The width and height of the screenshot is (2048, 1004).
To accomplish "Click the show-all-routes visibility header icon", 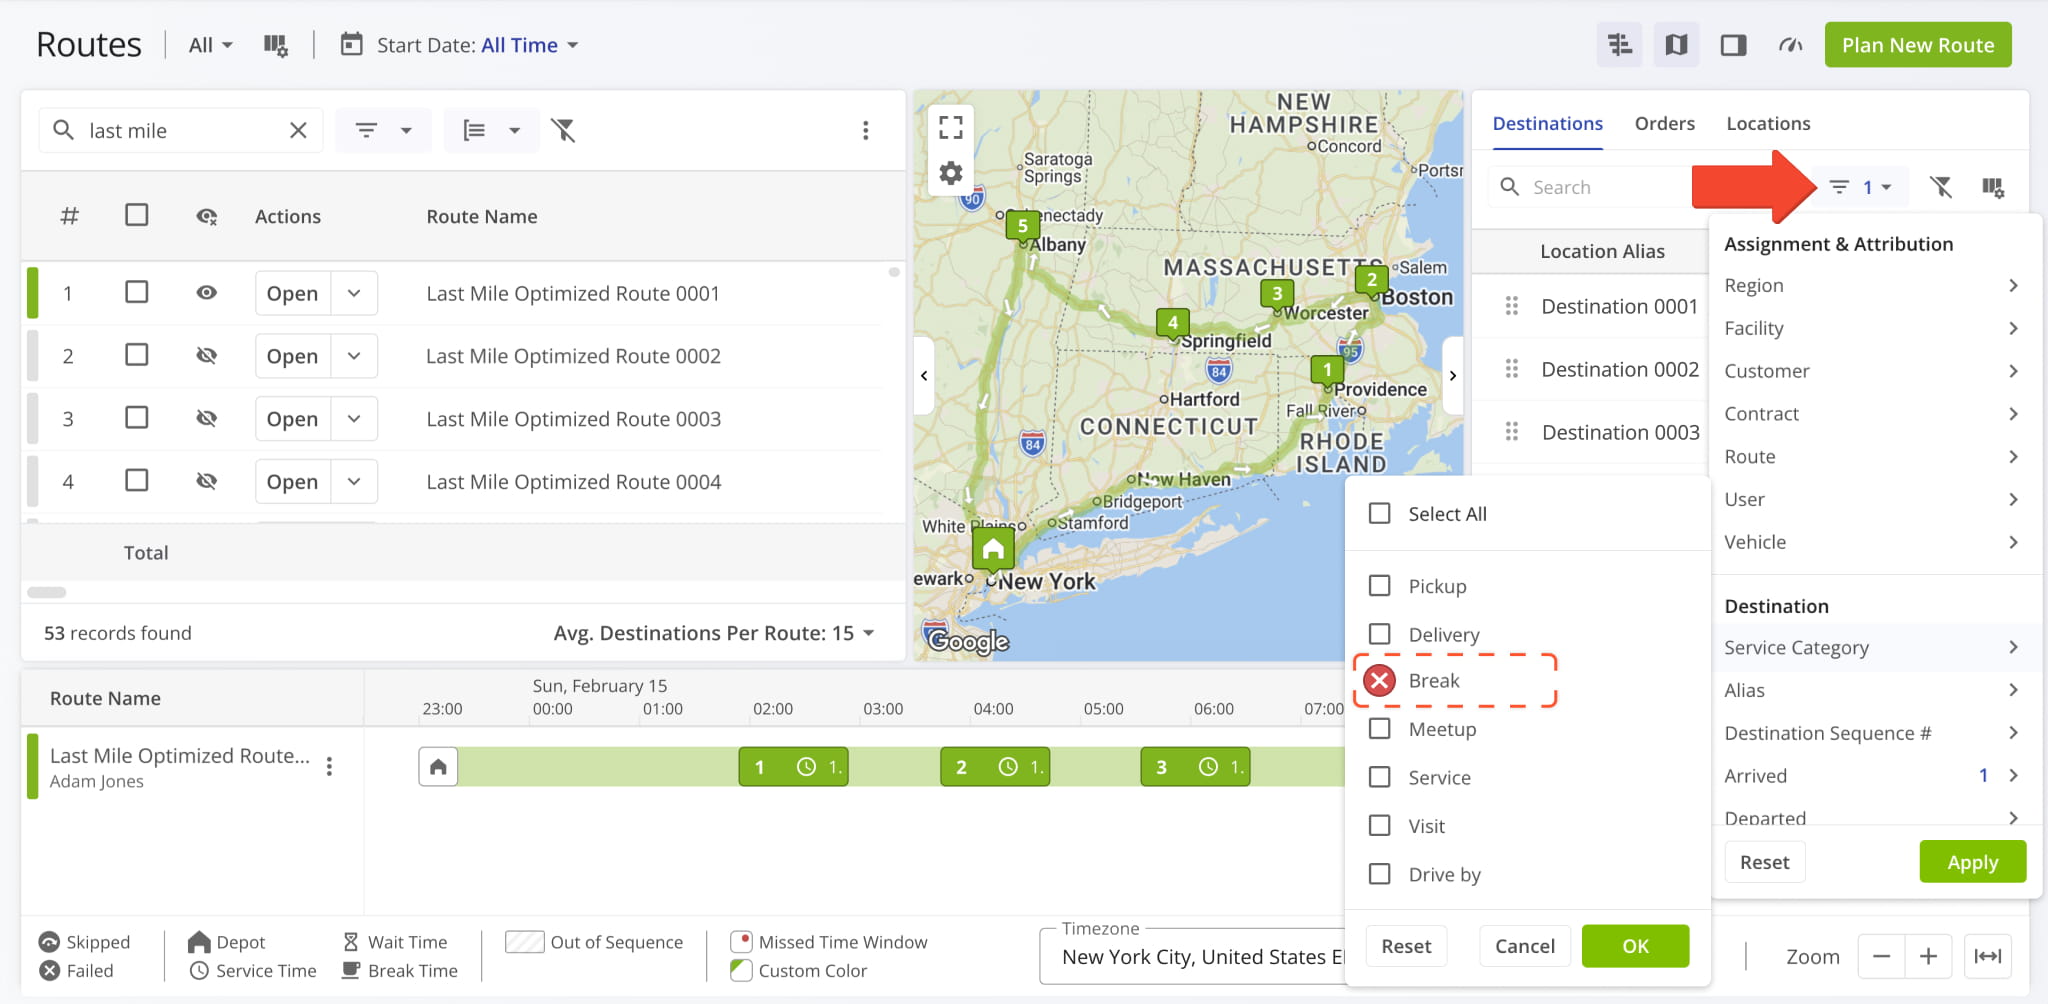I will point(207,216).
